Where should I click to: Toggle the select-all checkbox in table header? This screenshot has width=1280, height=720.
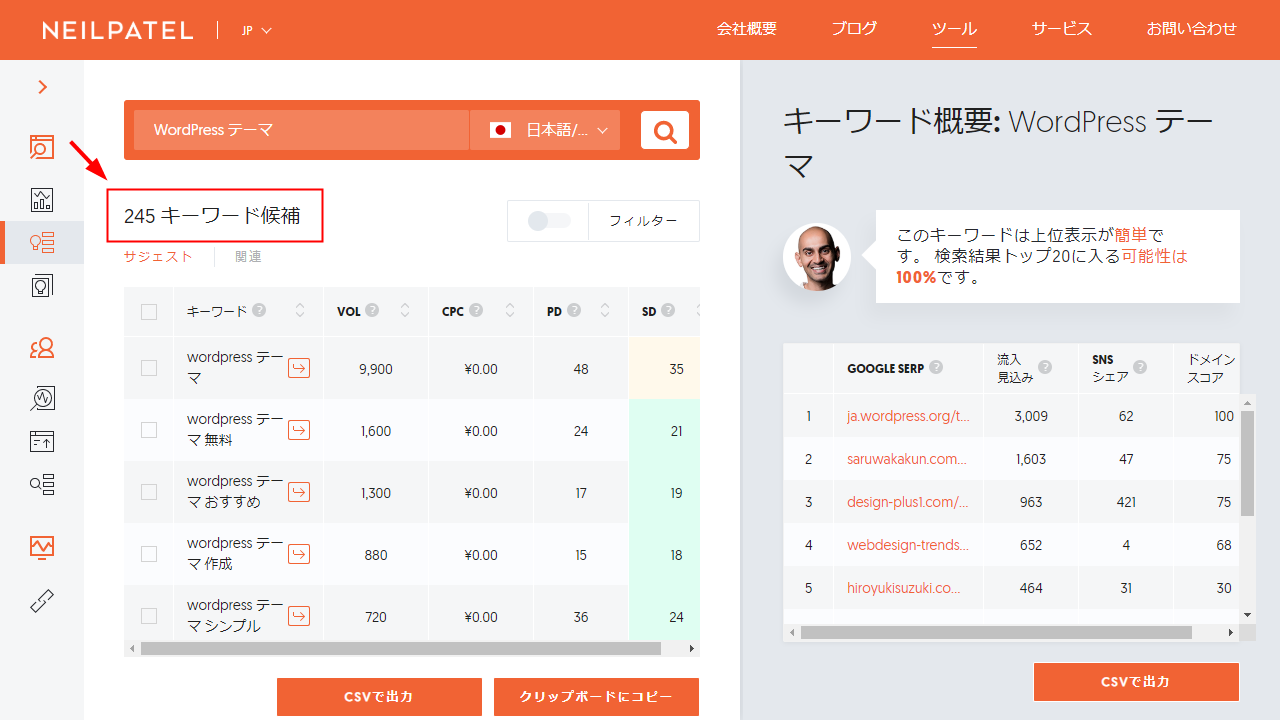pyautogui.click(x=149, y=312)
